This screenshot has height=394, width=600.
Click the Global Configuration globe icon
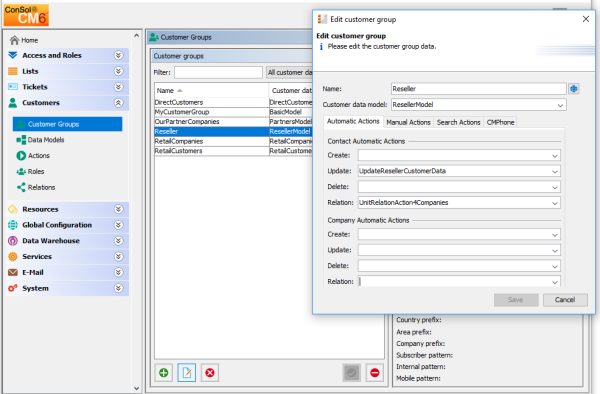tap(13, 225)
